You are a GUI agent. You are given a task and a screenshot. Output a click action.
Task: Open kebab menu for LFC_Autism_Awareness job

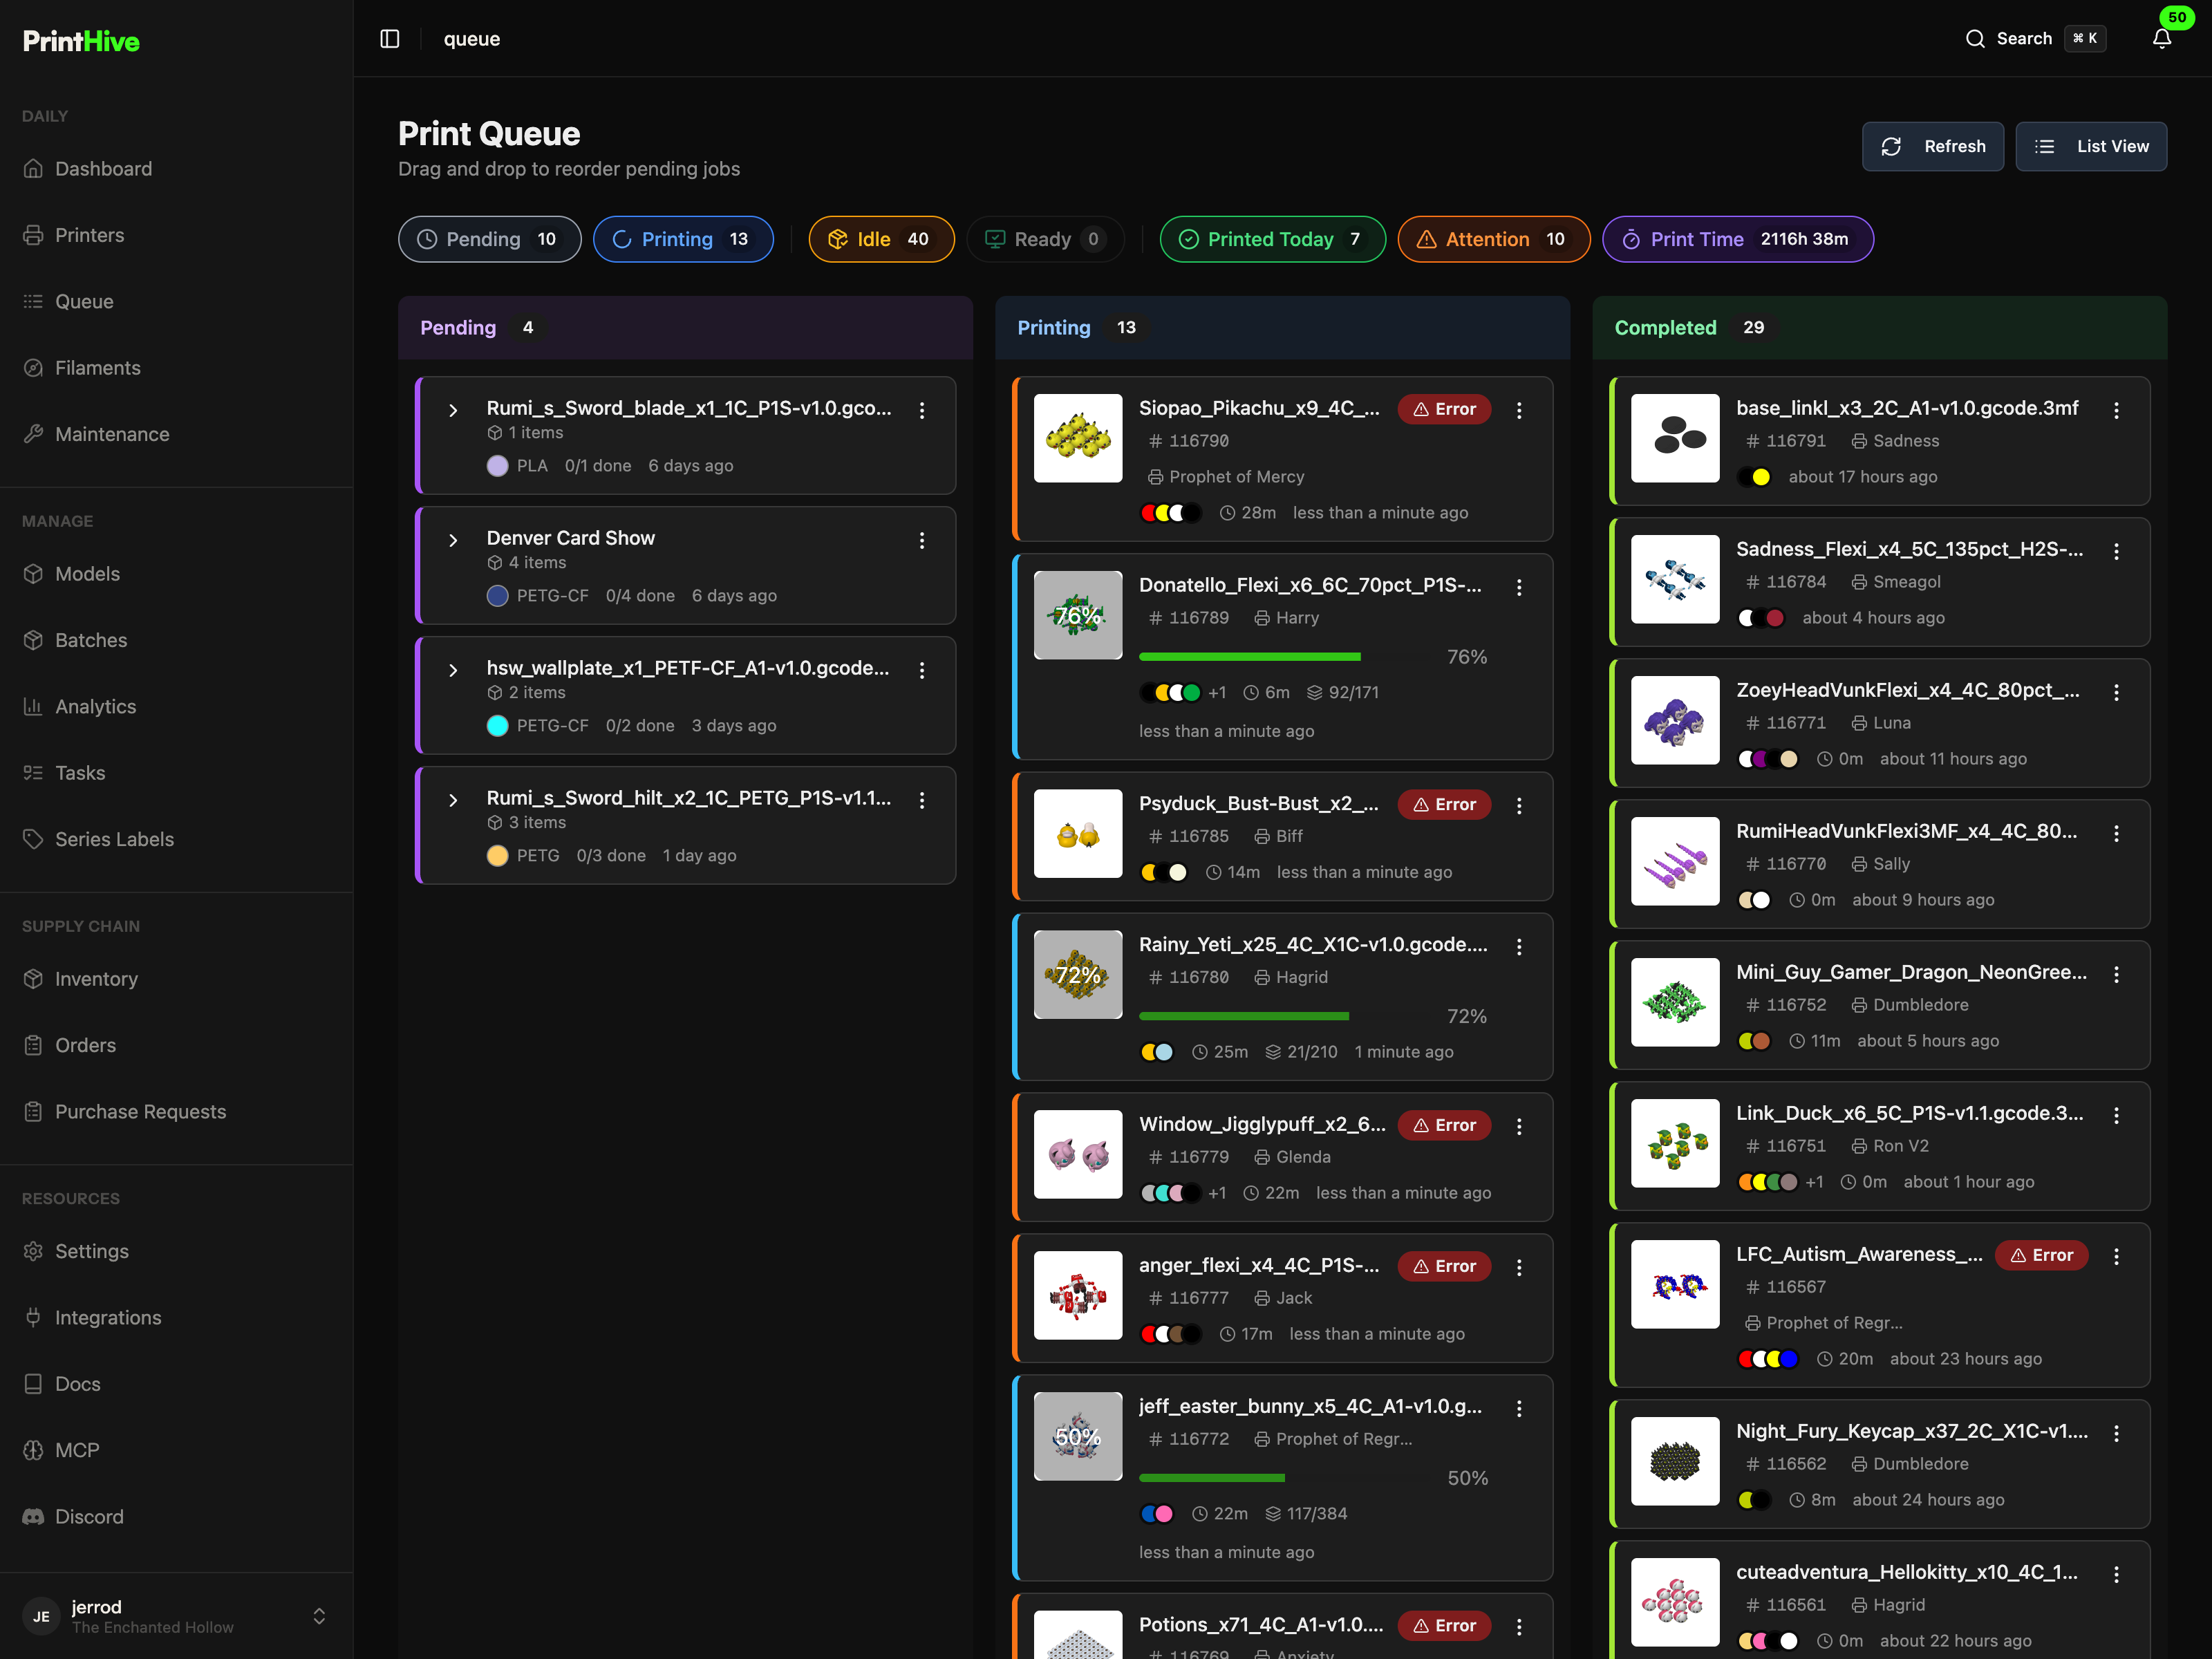tap(2116, 1256)
